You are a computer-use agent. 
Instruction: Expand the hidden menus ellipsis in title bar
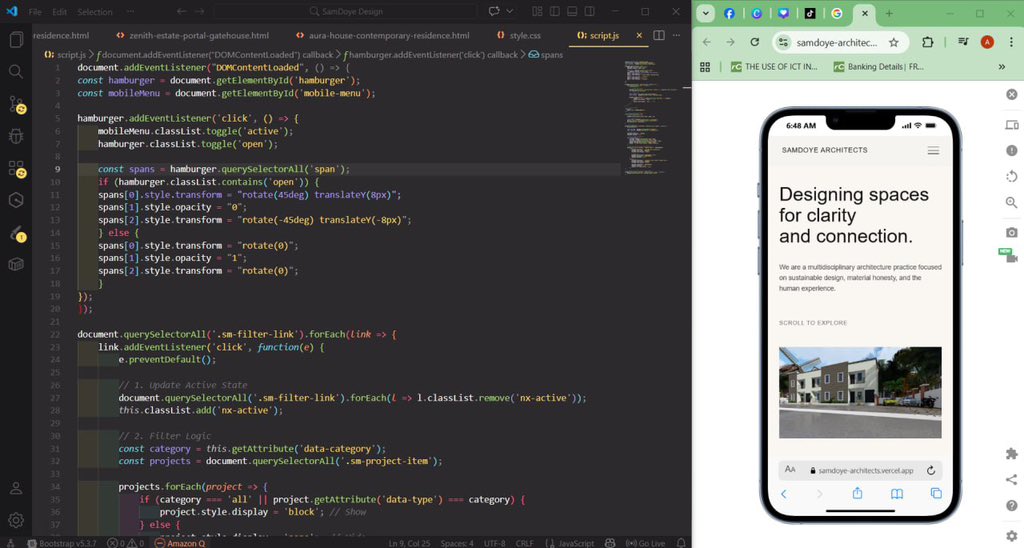(x=130, y=12)
